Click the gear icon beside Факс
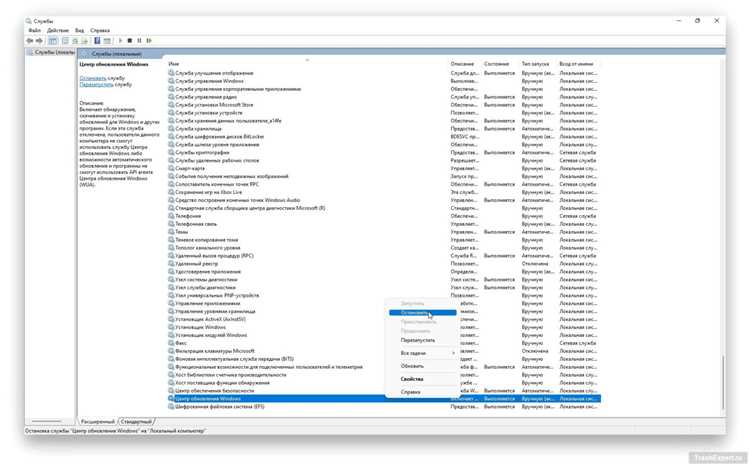The image size is (750, 466). [x=171, y=343]
